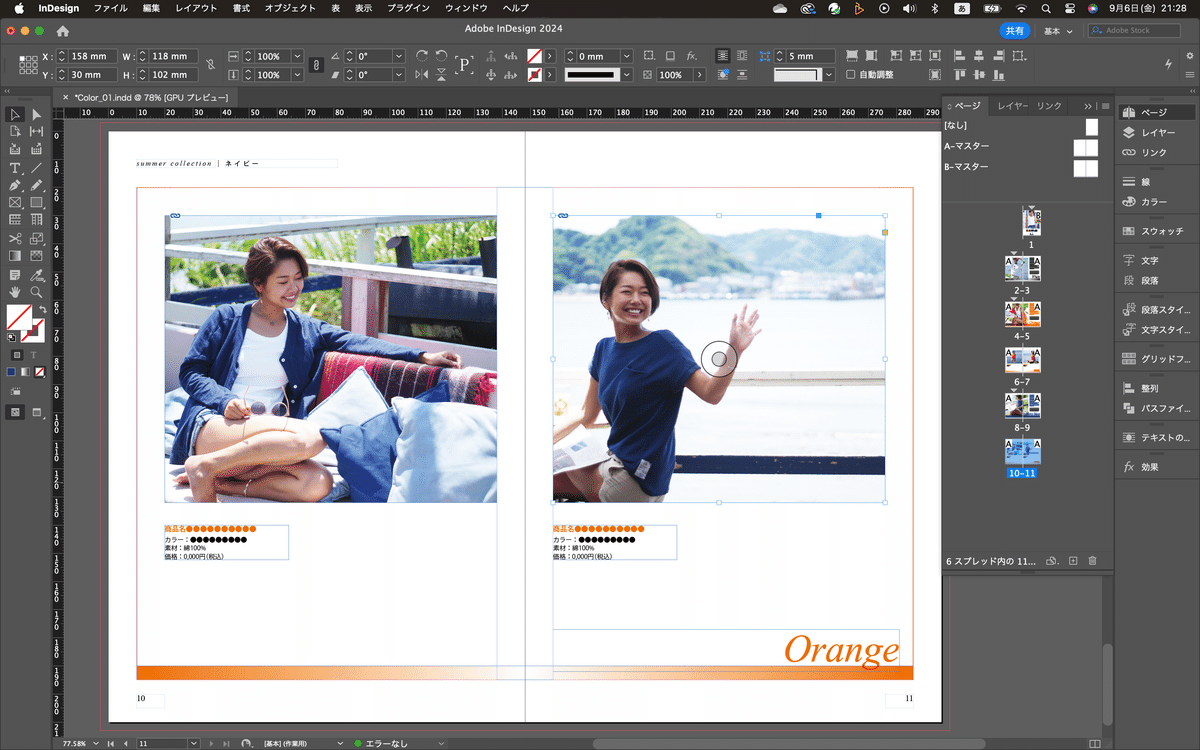Open the rotation angle dropdown
This screenshot has width=1200, height=750.
click(398, 57)
